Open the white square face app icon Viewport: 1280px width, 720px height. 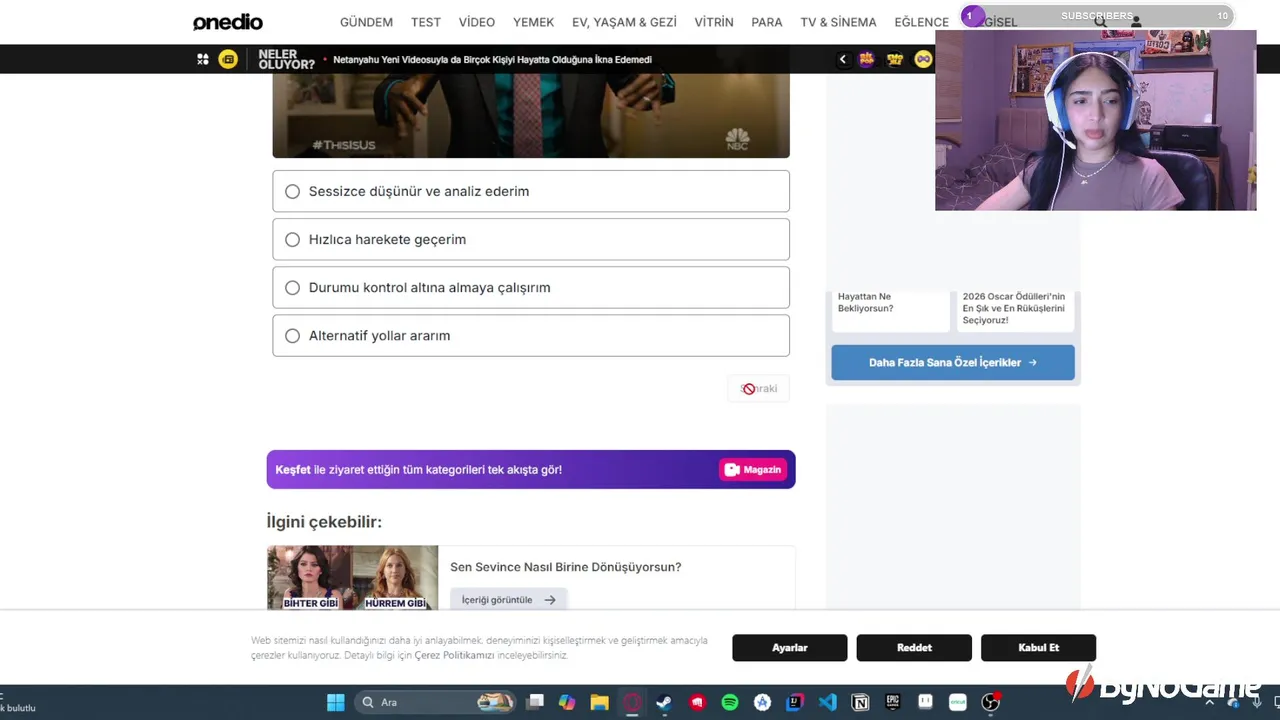coord(925,702)
